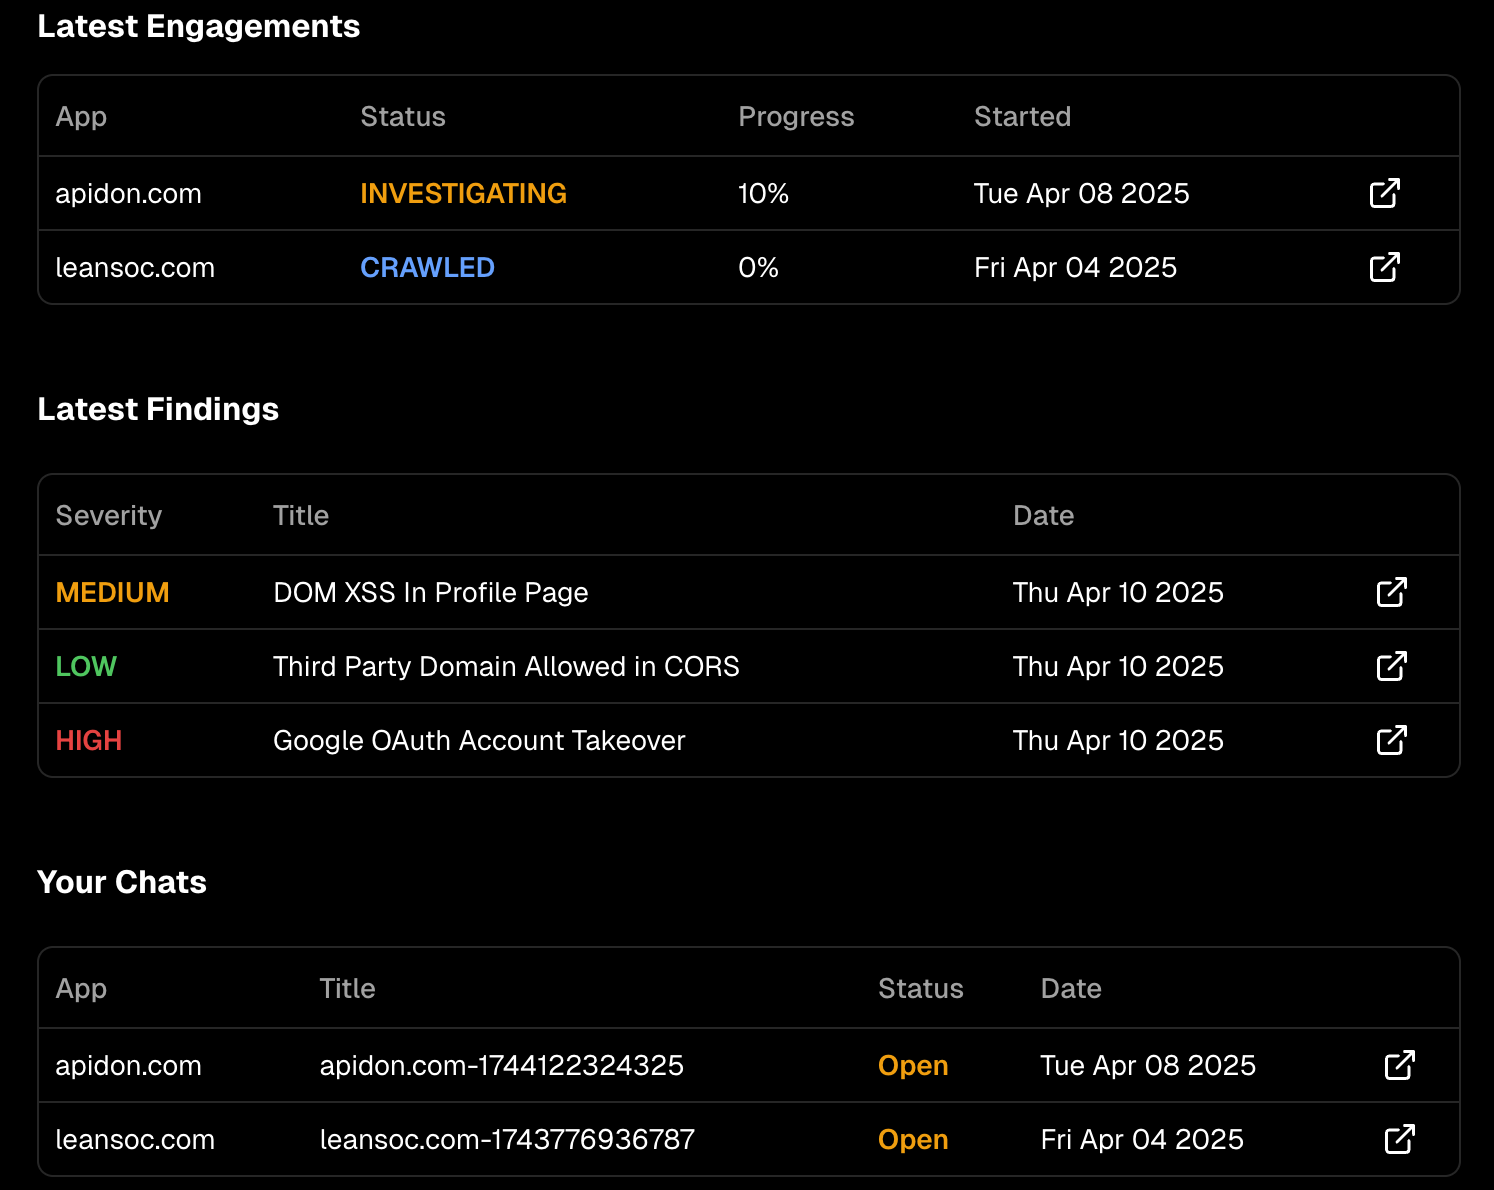Open apidon.com chat external link icon
This screenshot has width=1494, height=1190.
[x=1399, y=1065]
